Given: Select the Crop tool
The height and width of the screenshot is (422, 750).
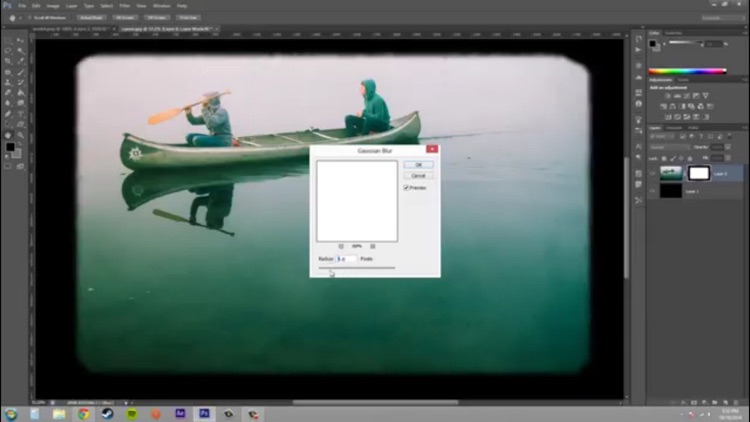Looking at the screenshot, I should [7, 61].
